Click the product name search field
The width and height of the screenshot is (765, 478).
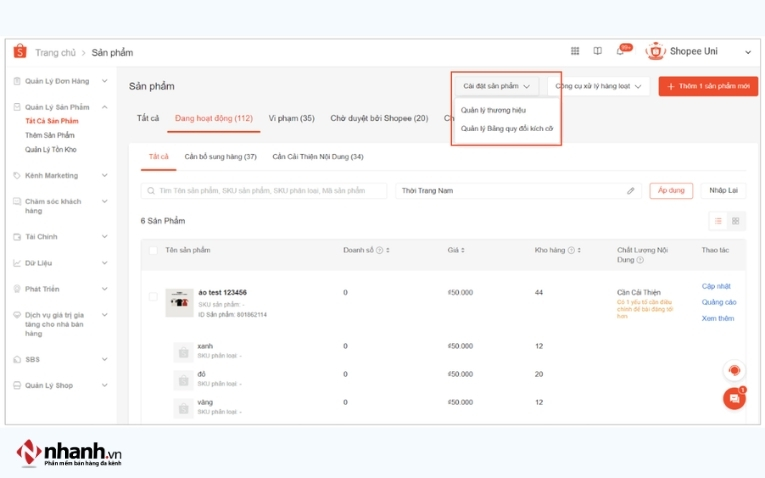tap(265, 190)
